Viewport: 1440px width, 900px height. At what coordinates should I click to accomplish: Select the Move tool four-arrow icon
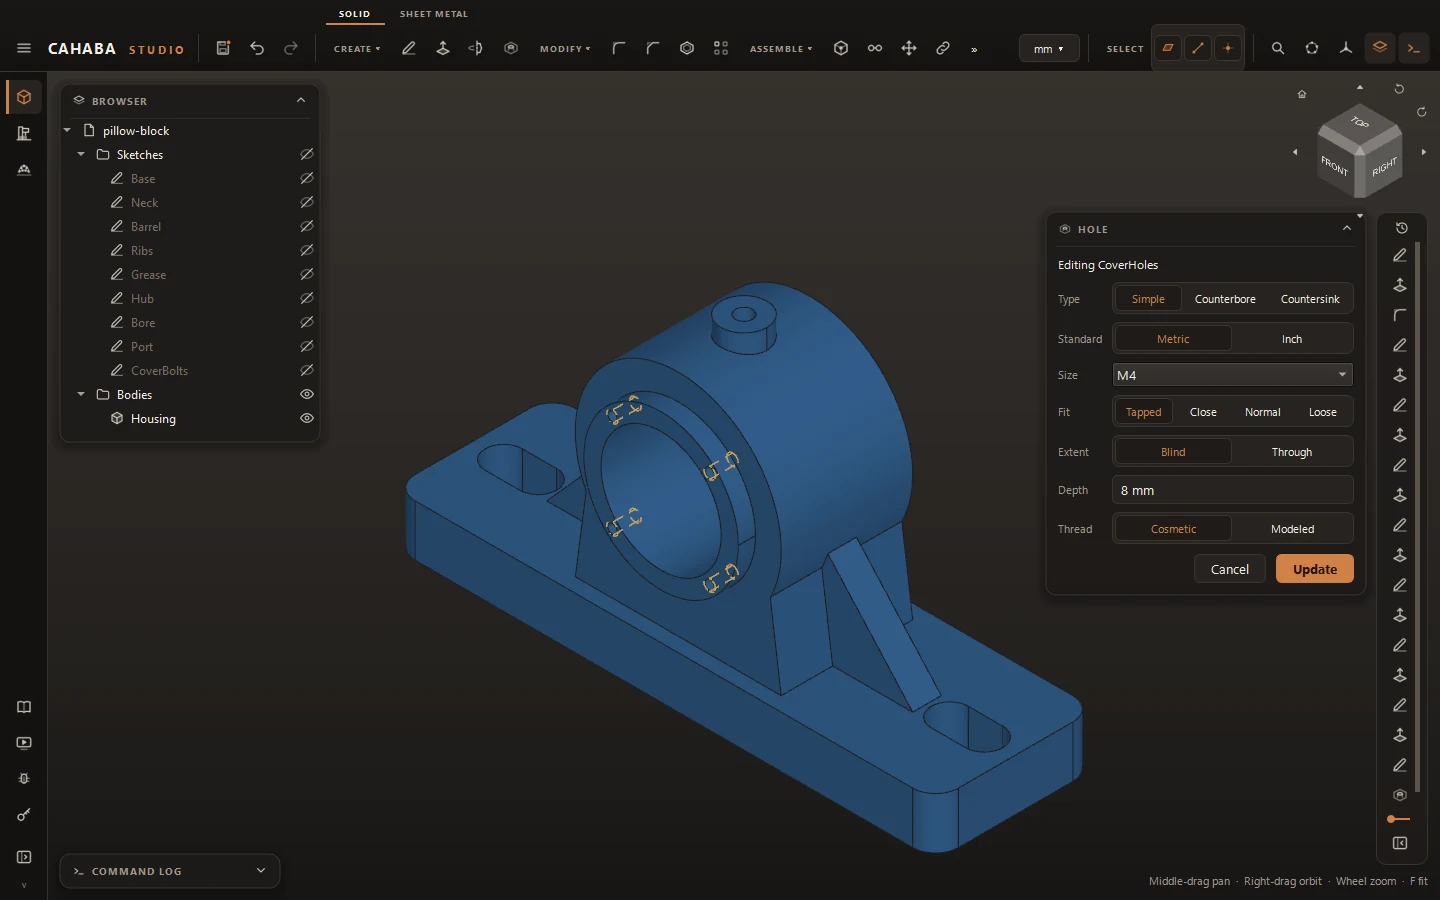pyautogui.click(x=909, y=48)
